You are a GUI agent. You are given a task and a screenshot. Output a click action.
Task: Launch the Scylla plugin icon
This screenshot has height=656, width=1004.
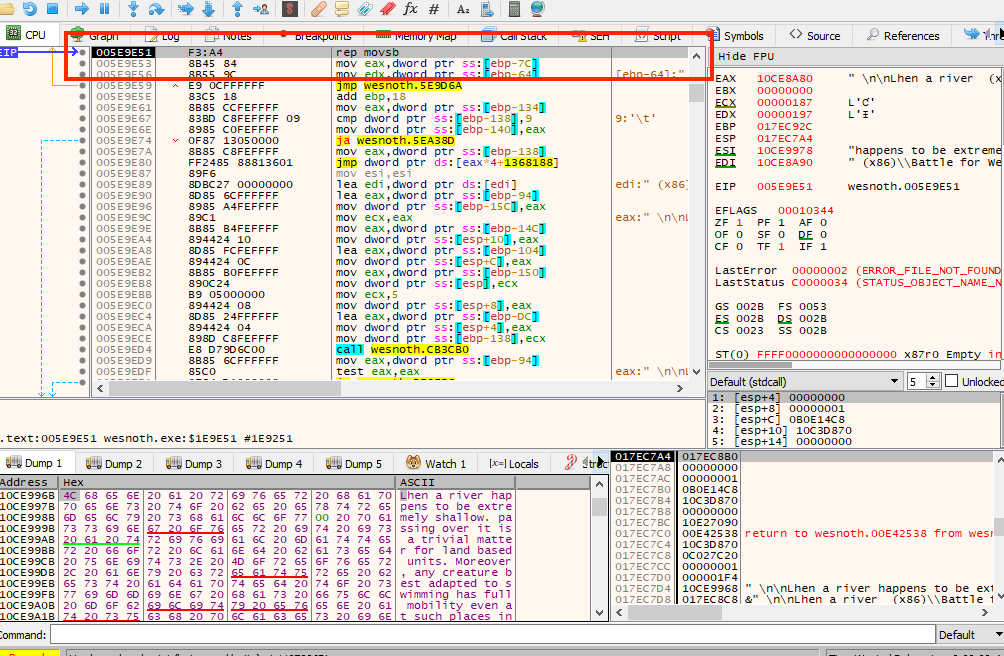click(x=289, y=8)
